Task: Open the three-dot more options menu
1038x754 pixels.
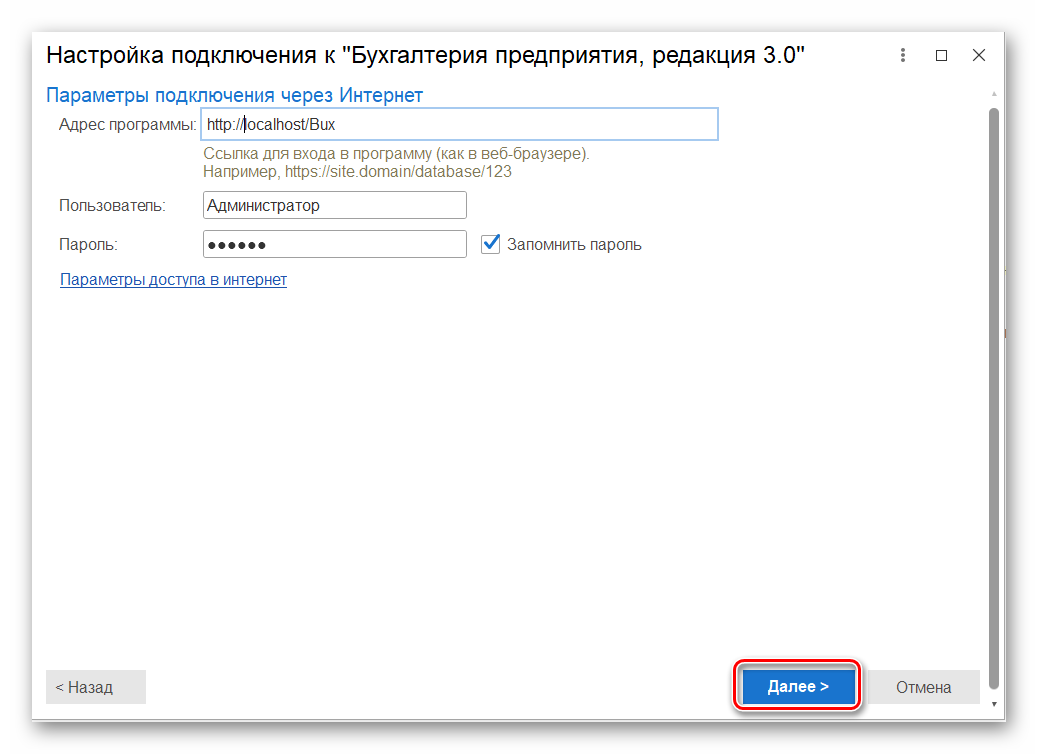Action: [x=902, y=55]
